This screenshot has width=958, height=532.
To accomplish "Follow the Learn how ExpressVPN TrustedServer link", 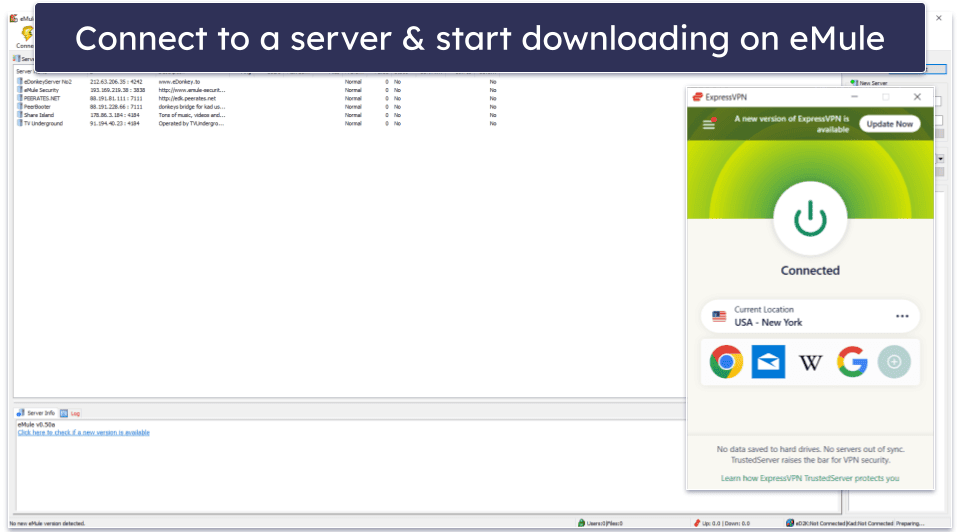I will 809,478.
